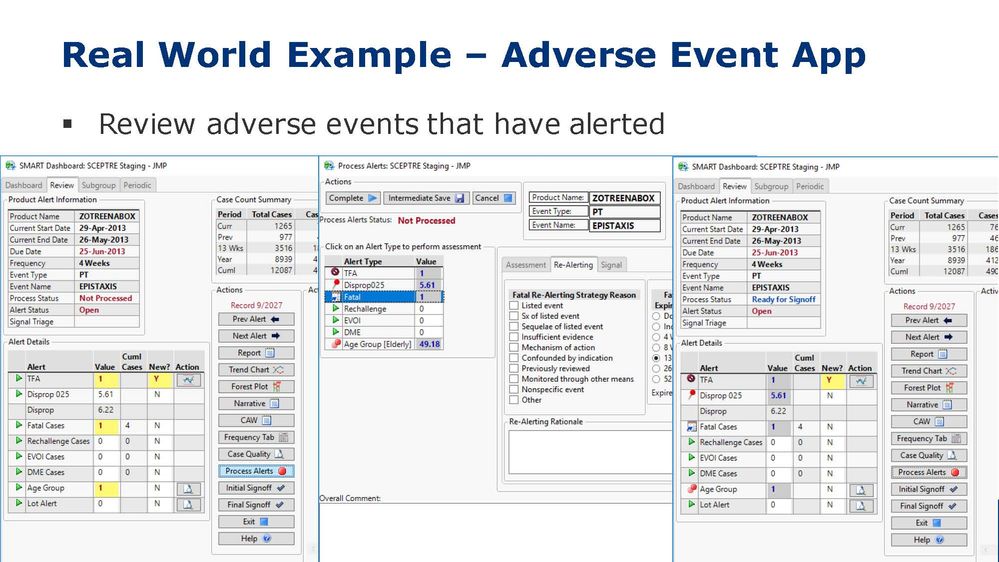This screenshot has width=999, height=562.
Task: Enable Monitored through other means checkbox
Action: pyautogui.click(x=514, y=379)
